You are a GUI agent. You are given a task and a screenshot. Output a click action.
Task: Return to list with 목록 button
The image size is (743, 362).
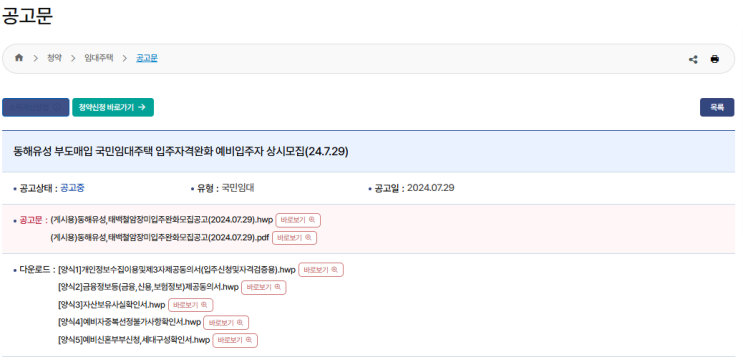(717, 108)
